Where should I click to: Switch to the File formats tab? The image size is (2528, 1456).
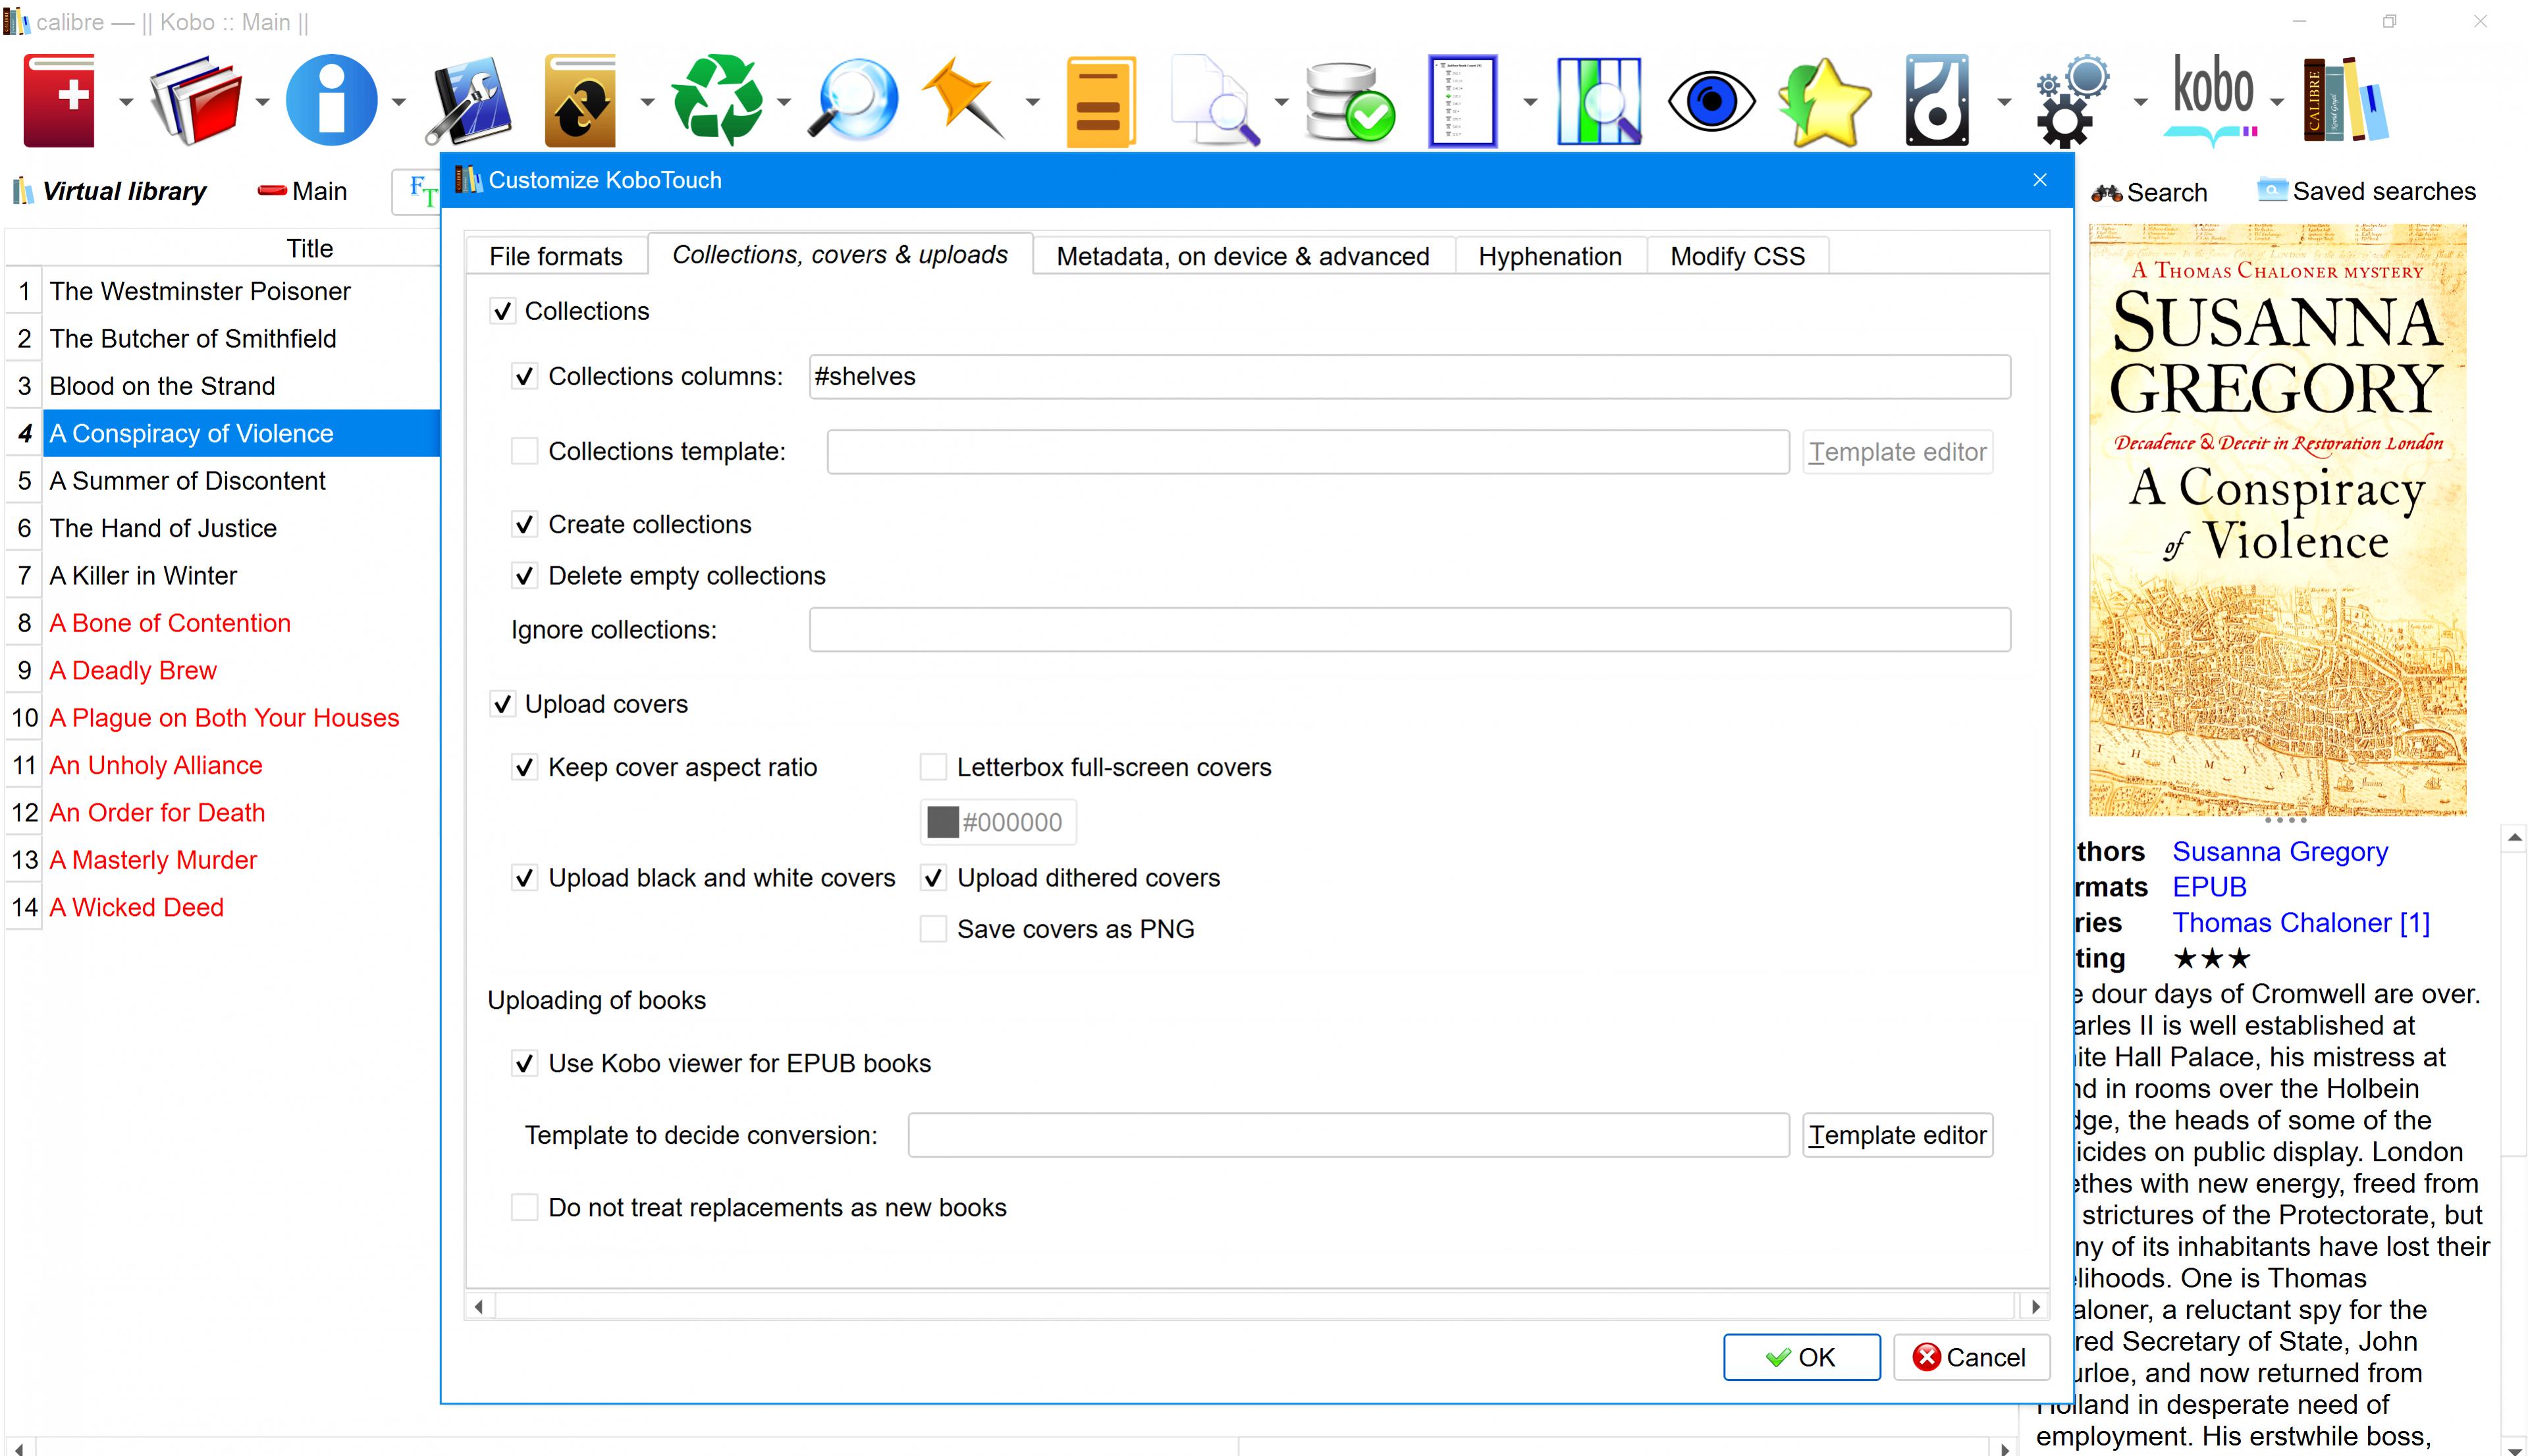tap(555, 256)
